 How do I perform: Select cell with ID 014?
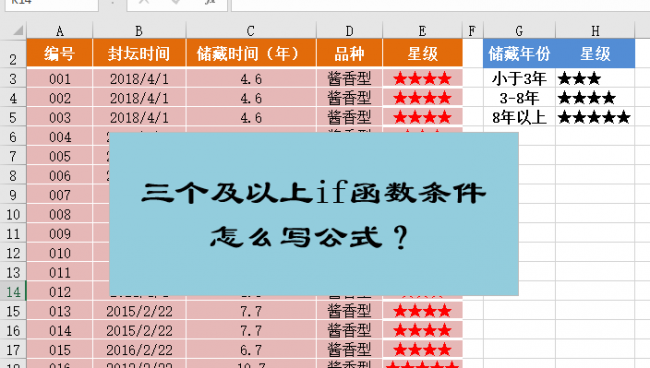pyautogui.click(x=60, y=331)
